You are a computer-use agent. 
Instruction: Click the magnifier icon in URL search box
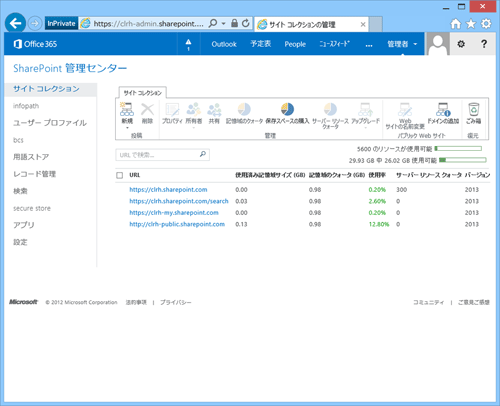[x=203, y=154]
